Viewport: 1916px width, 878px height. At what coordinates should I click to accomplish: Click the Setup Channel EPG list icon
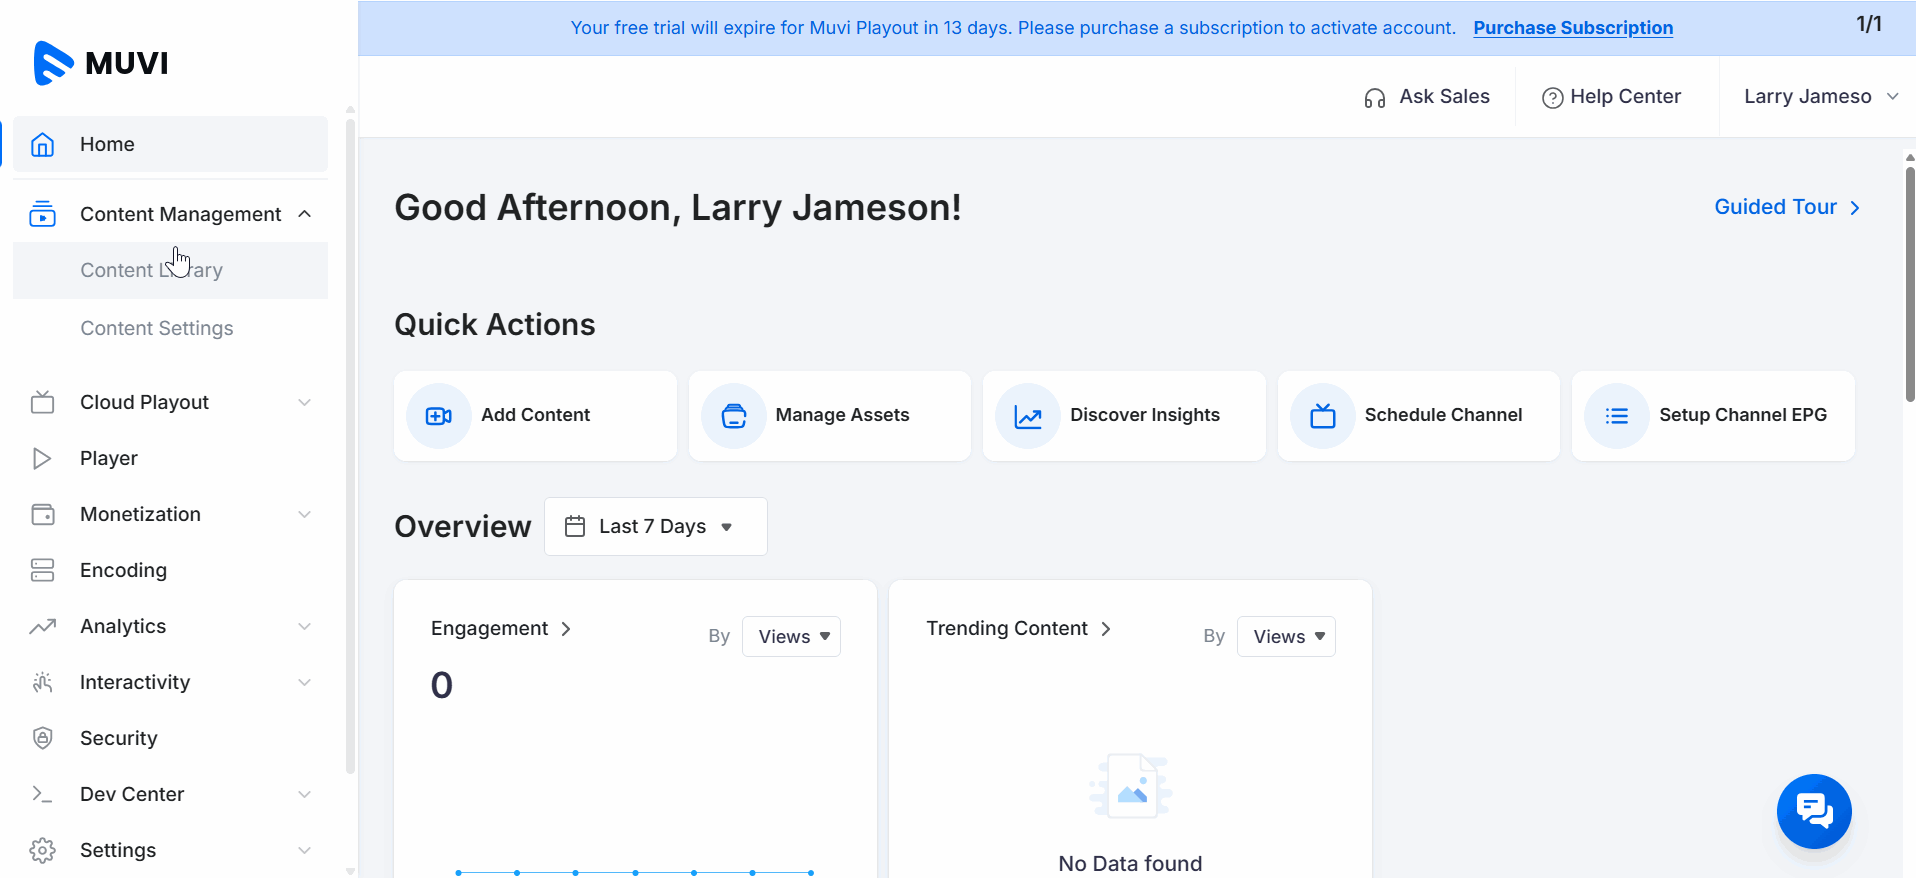coord(1616,416)
